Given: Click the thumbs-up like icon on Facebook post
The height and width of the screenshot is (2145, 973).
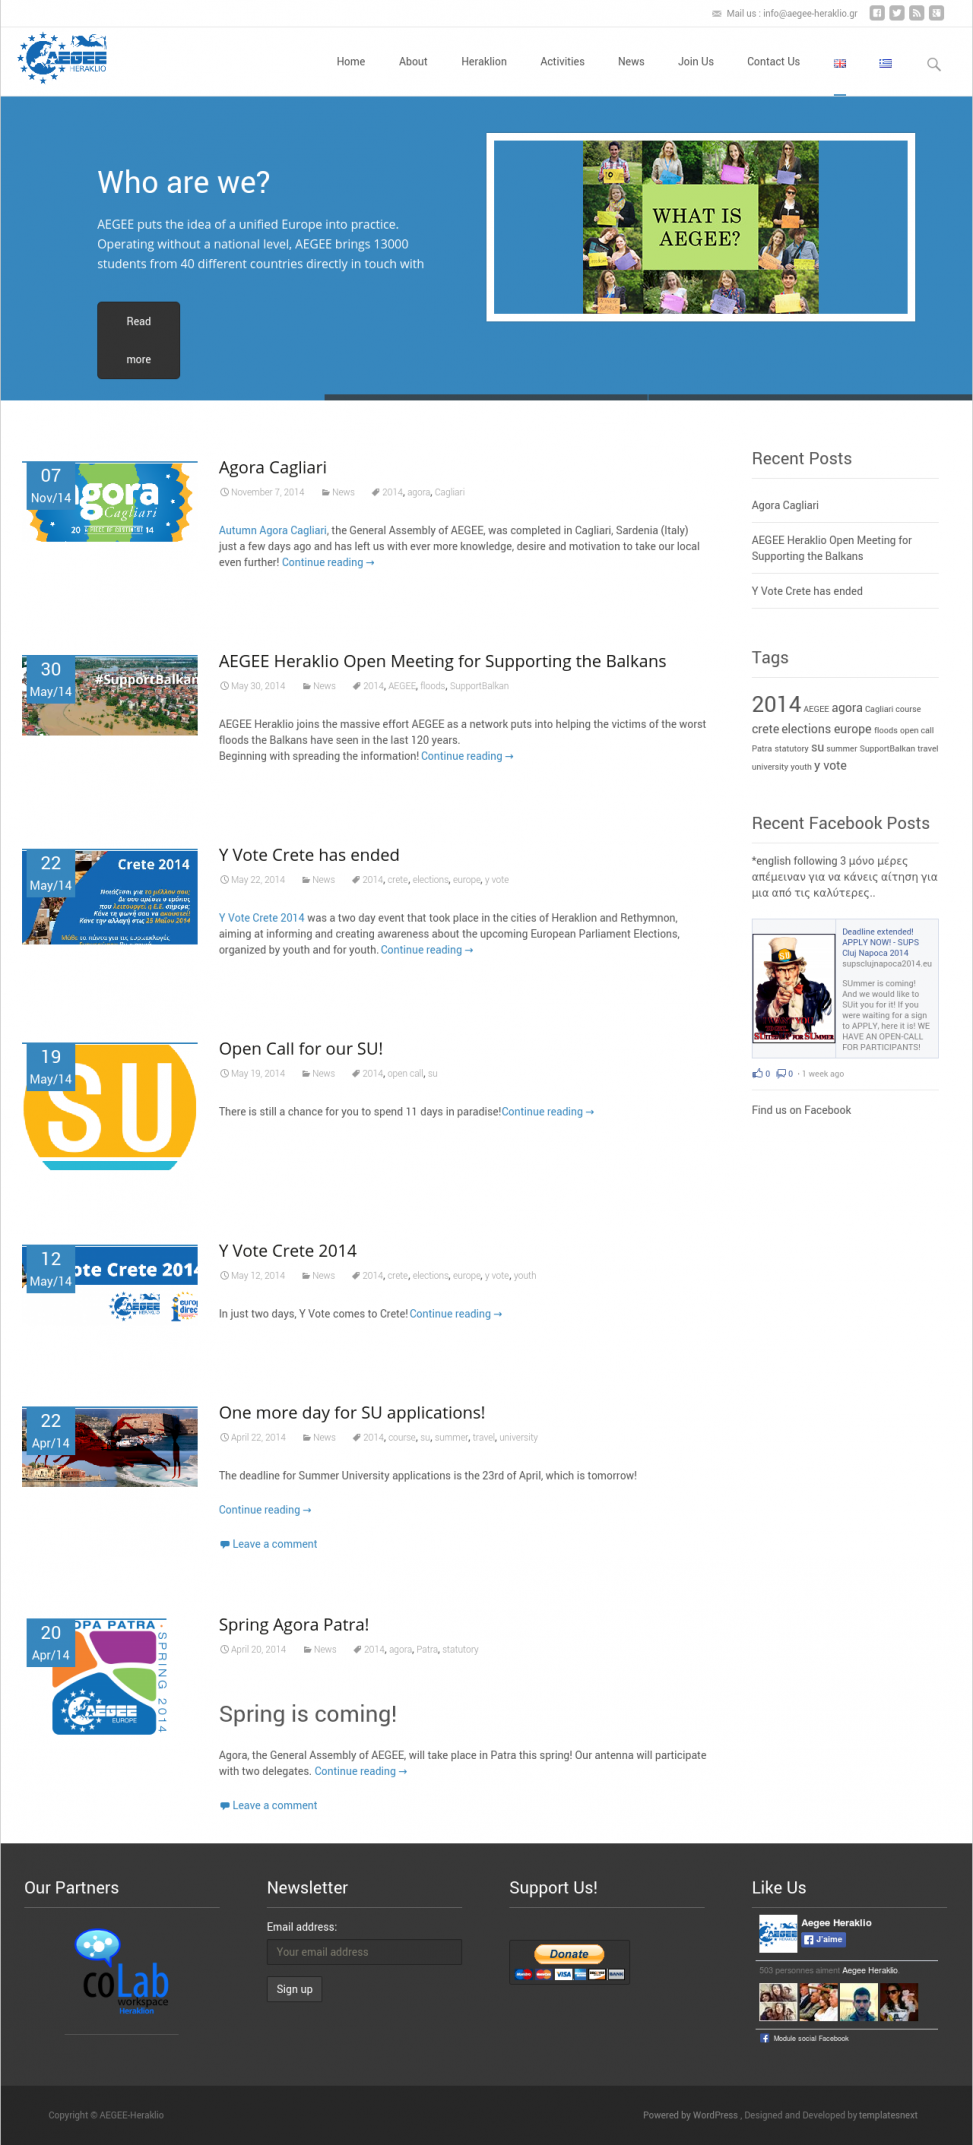Looking at the screenshot, I should 757,1074.
